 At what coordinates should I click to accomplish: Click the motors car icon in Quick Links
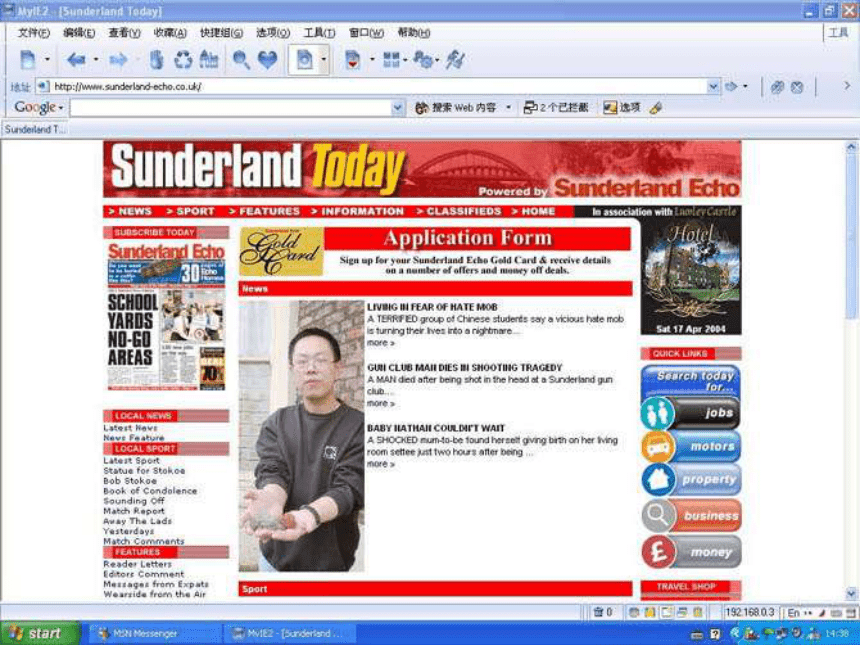point(658,446)
